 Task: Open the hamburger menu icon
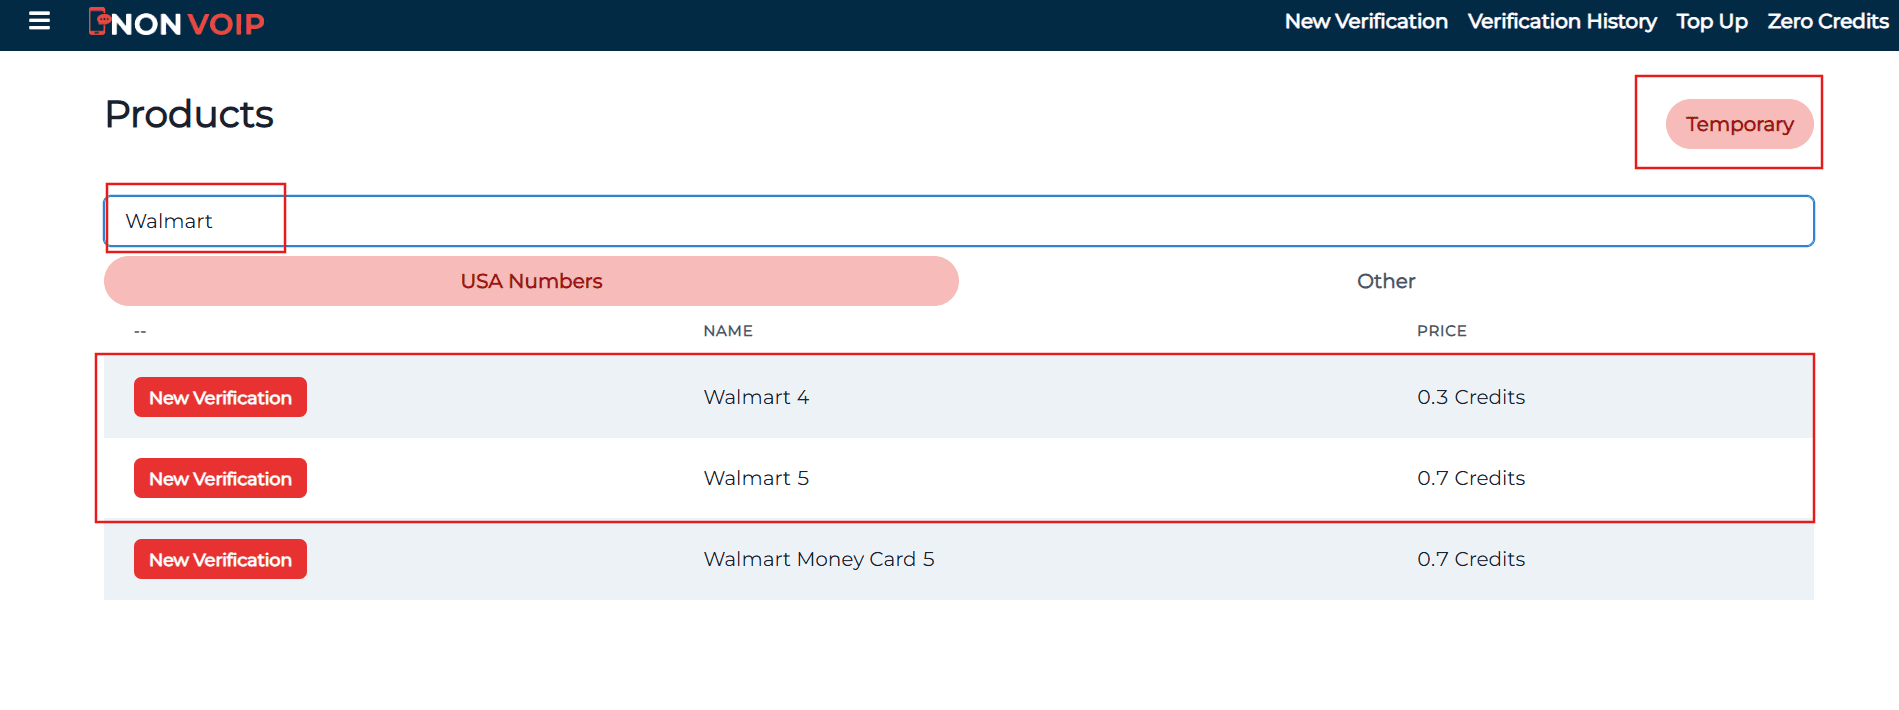pyautogui.click(x=39, y=21)
